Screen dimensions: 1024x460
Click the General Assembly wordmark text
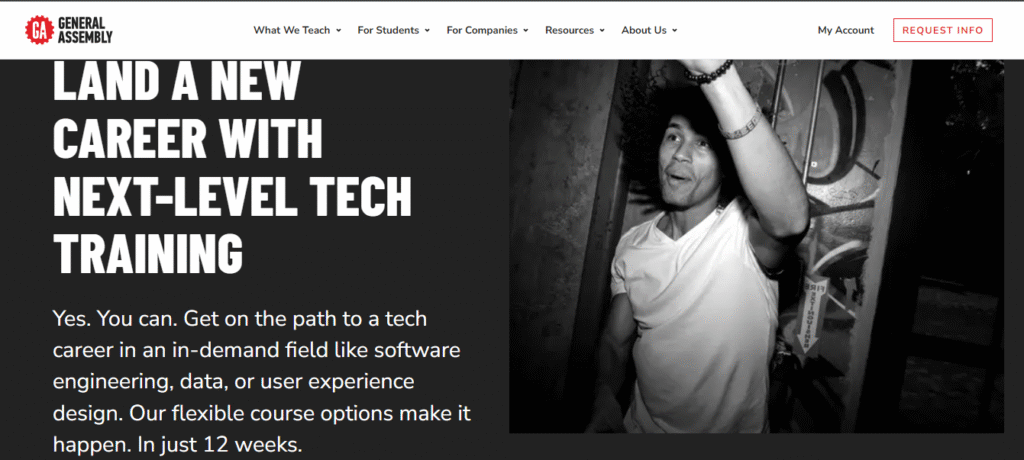85,30
